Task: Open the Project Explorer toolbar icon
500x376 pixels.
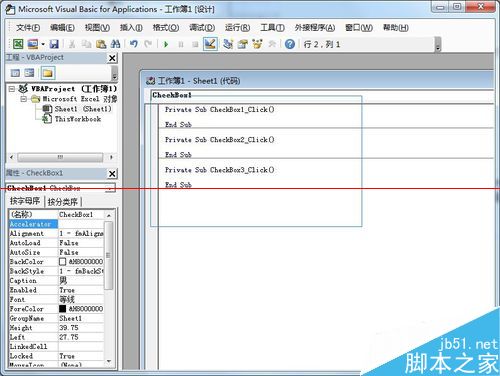Action: (x=228, y=44)
